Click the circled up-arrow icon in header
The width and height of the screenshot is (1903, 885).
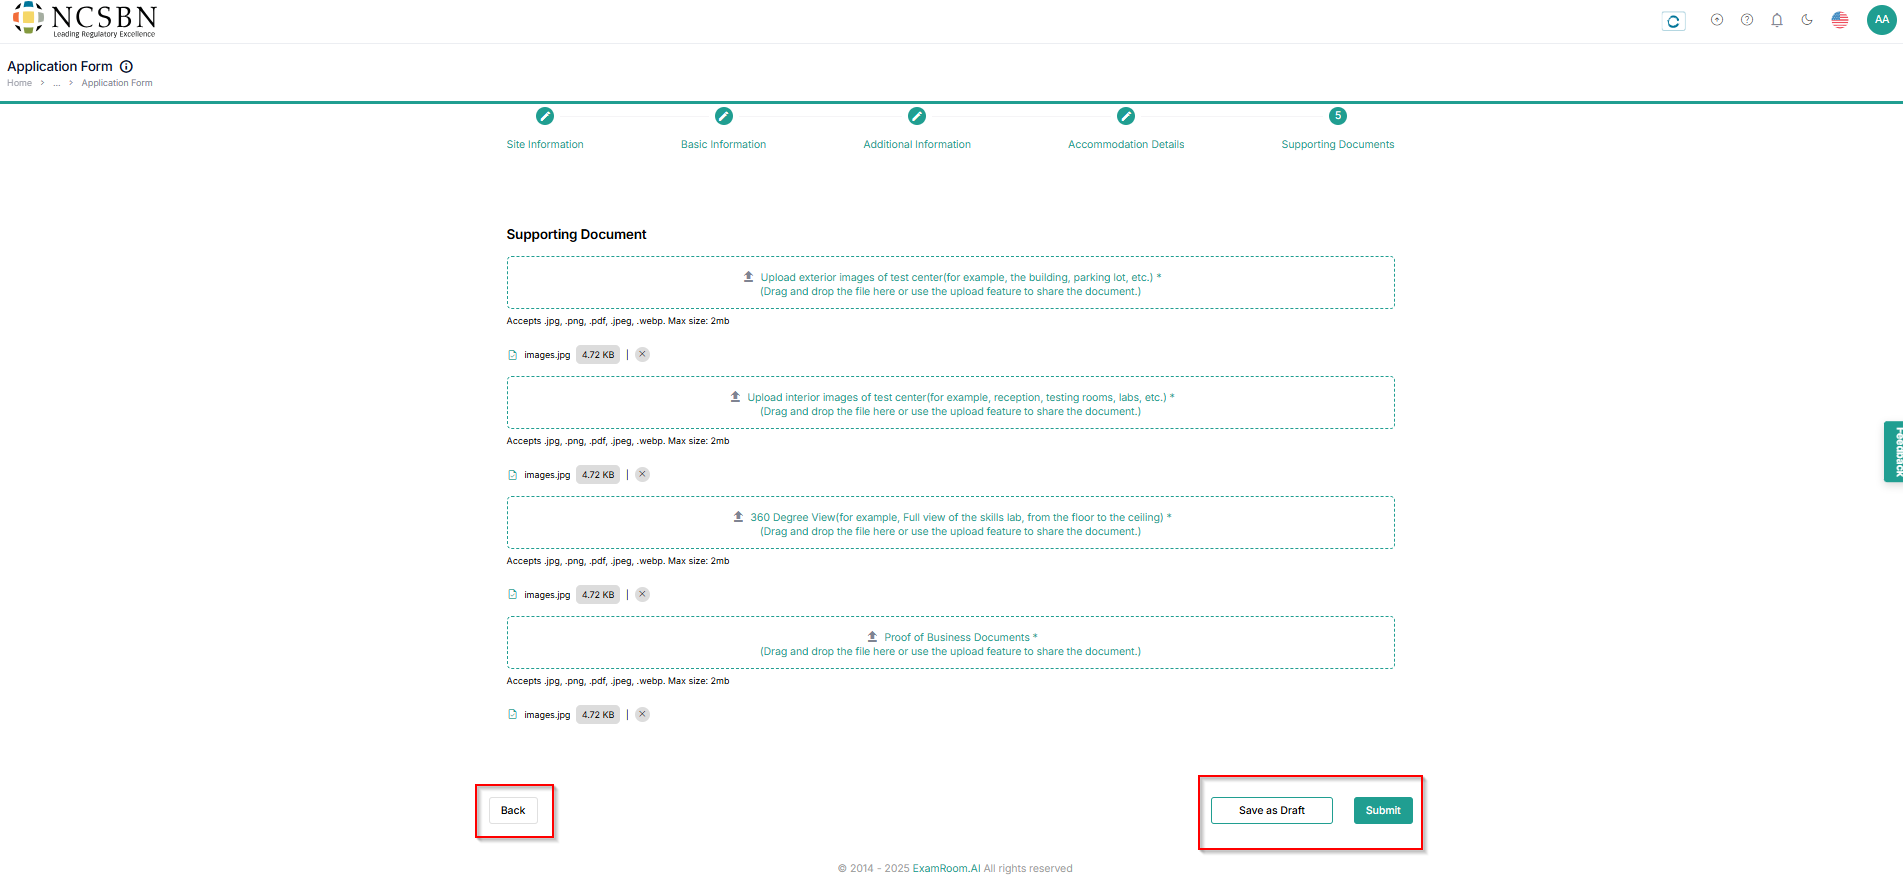1717,20
